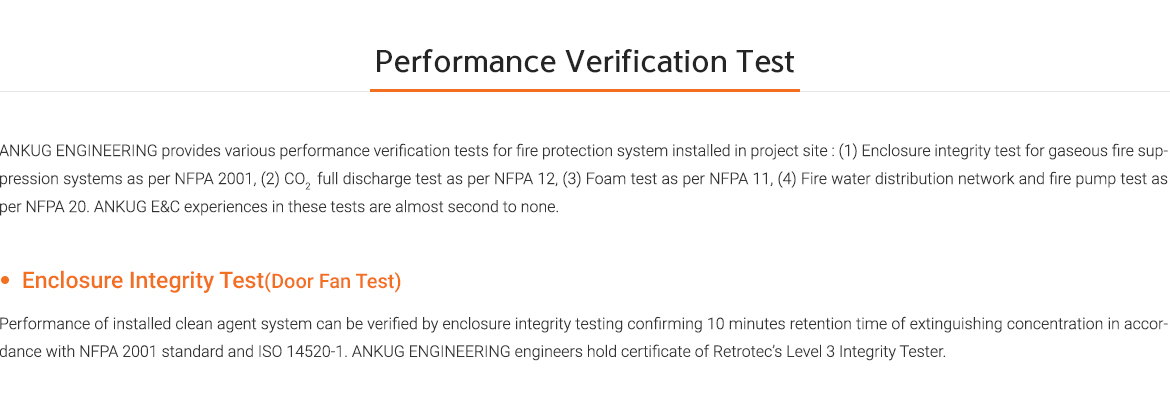Click the orange underline below the title
Image resolution: width=1170 pixels, height=395 pixels.
tap(584, 90)
